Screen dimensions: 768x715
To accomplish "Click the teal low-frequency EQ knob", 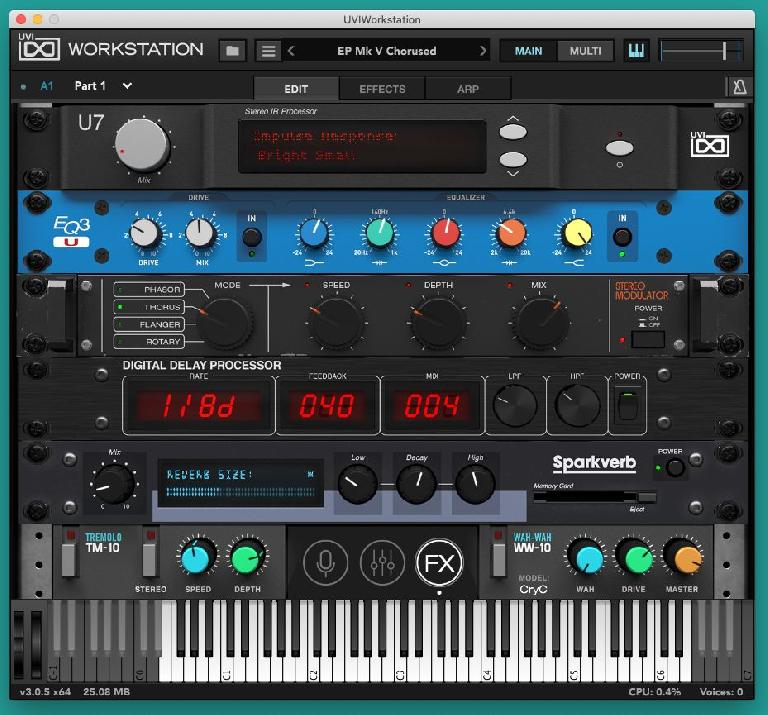I will tap(380, 234).
